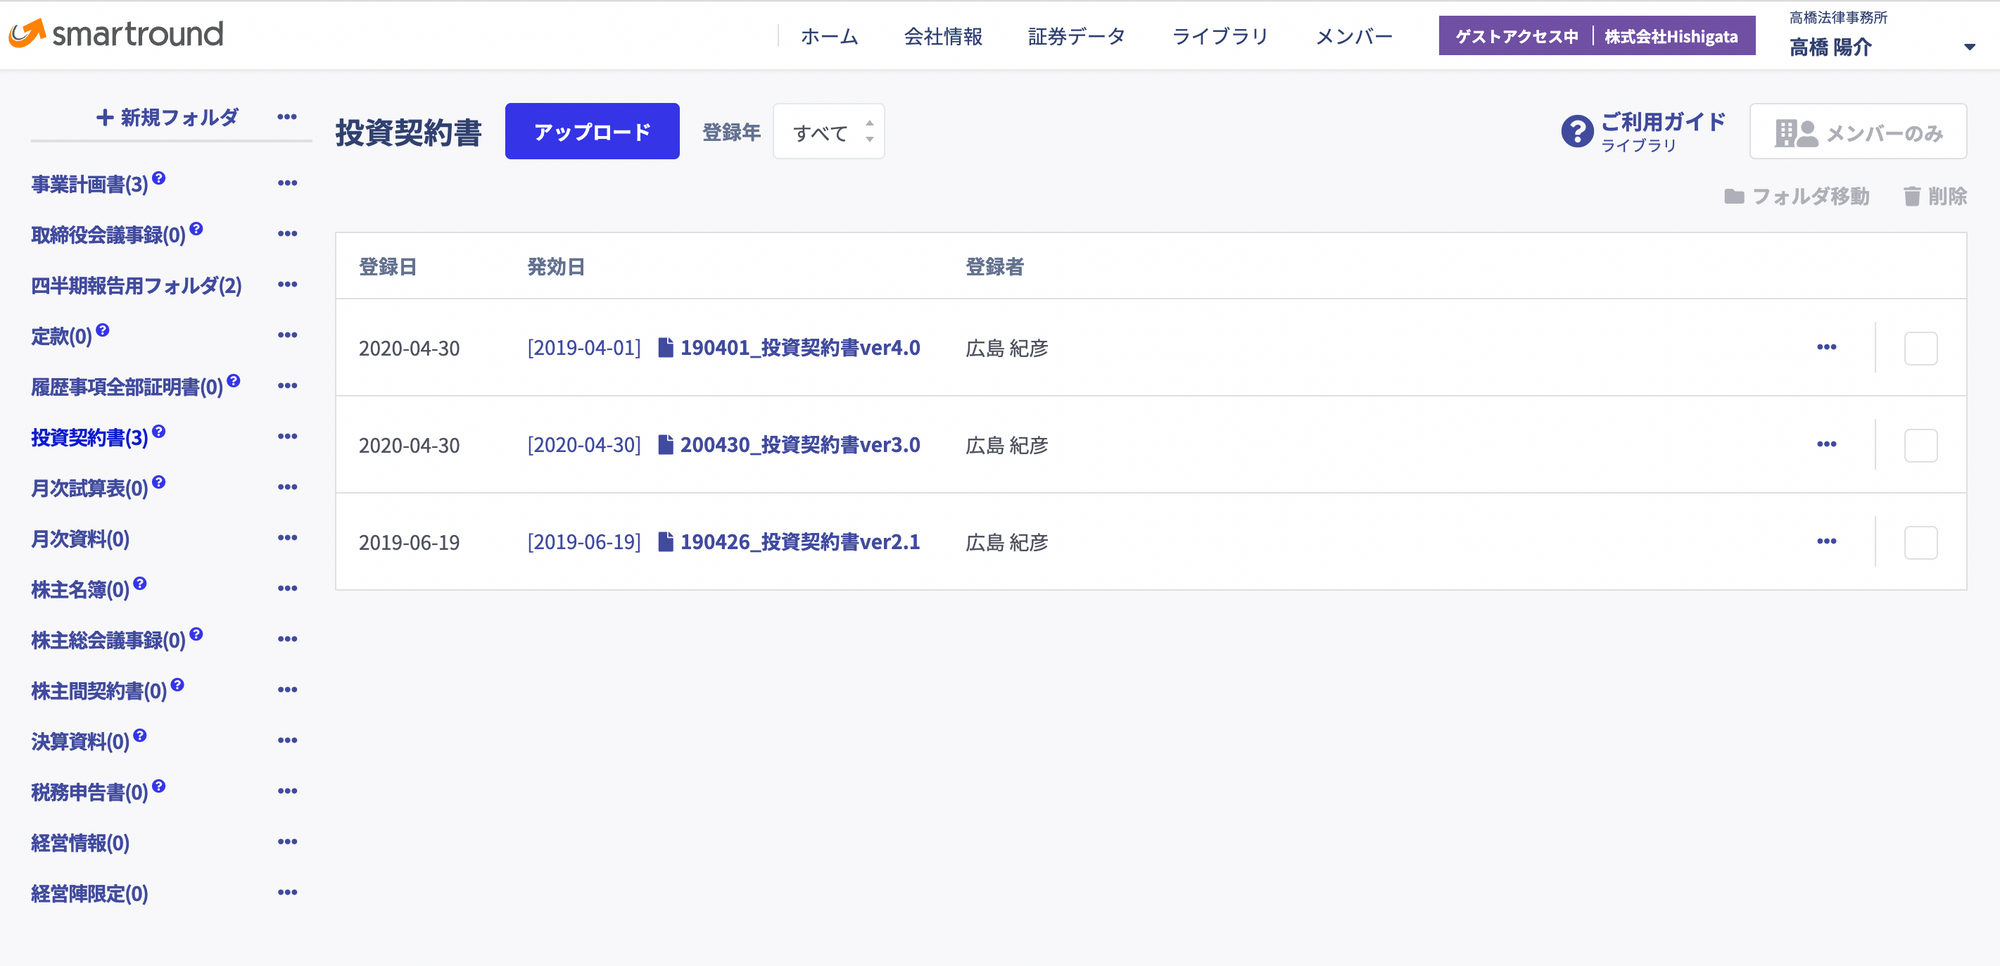Open options menu for 月次試算表 folder
The height and width of the screenshot is (966, 2000).
(x=287, y=487)
